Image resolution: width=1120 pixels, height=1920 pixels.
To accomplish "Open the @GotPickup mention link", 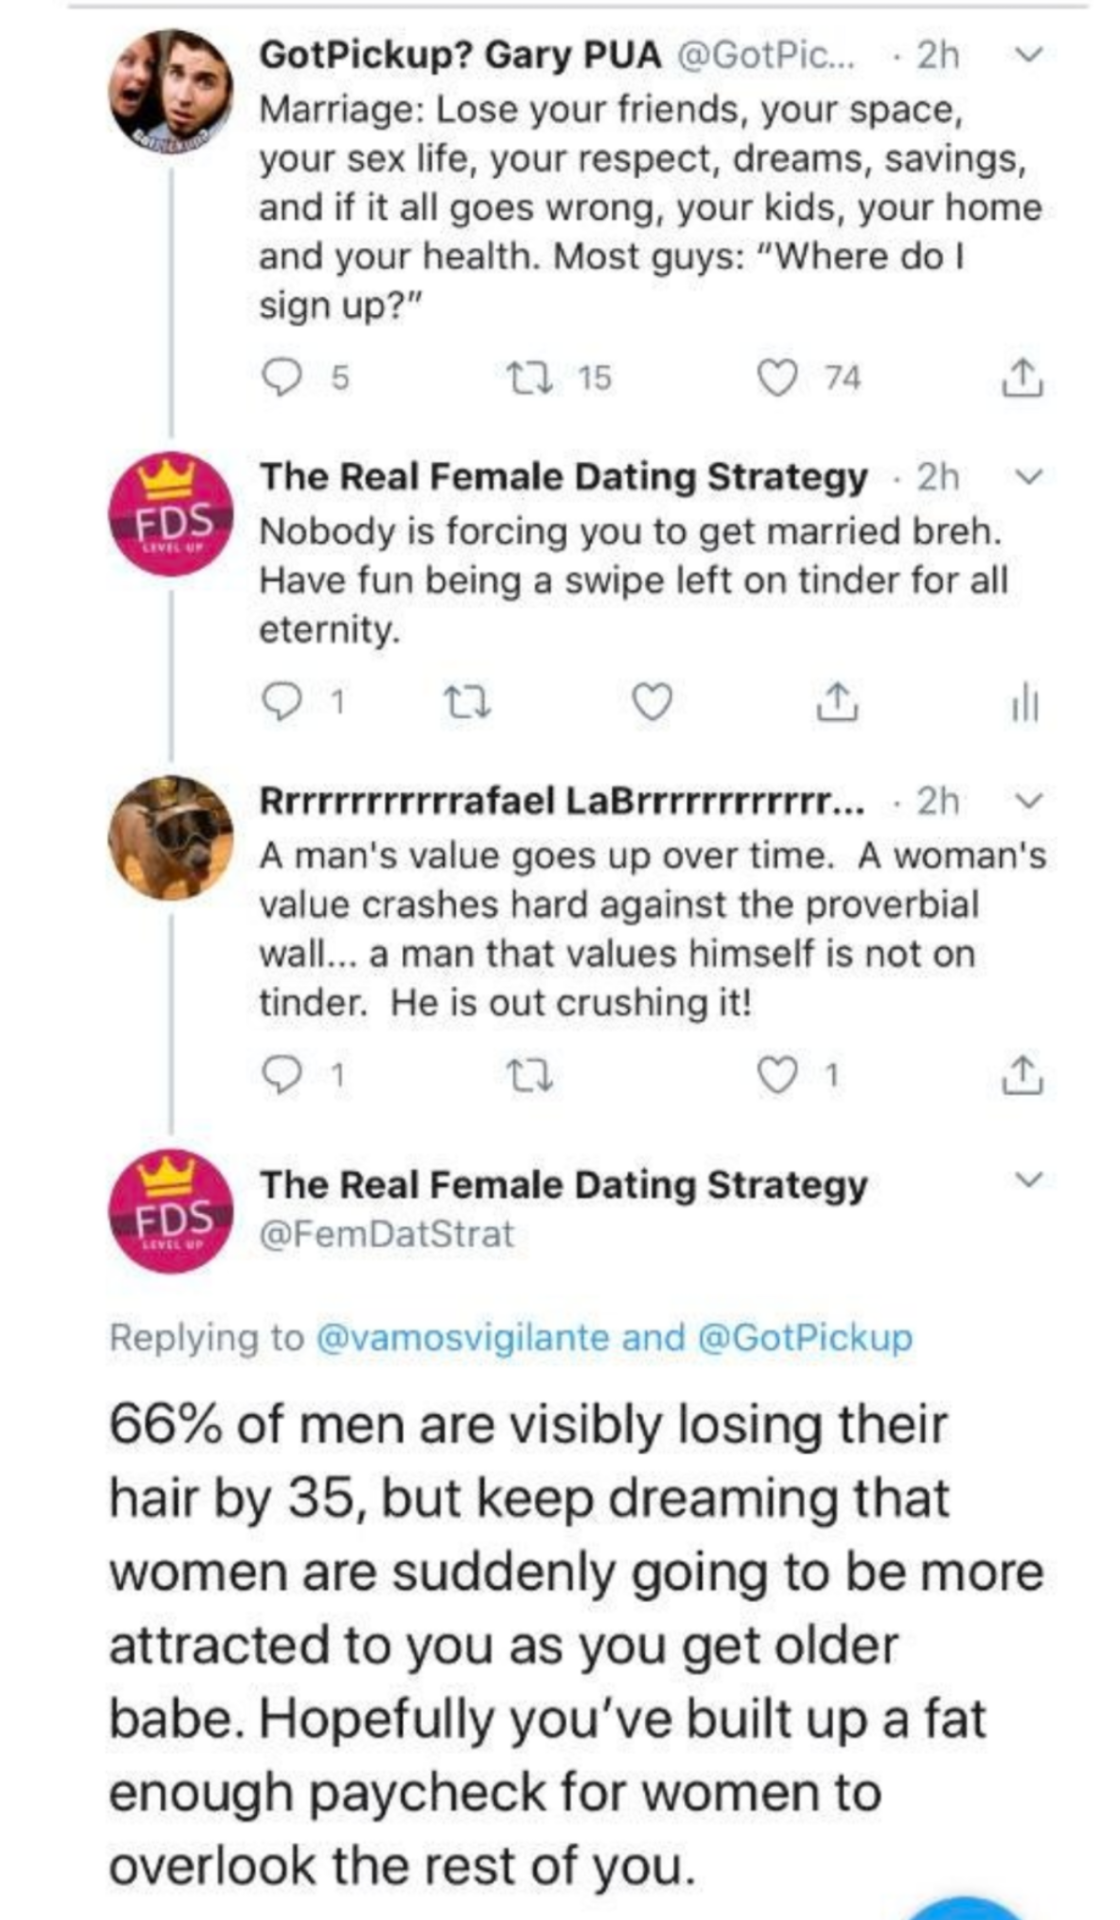I will click(x=804, y=1337).
